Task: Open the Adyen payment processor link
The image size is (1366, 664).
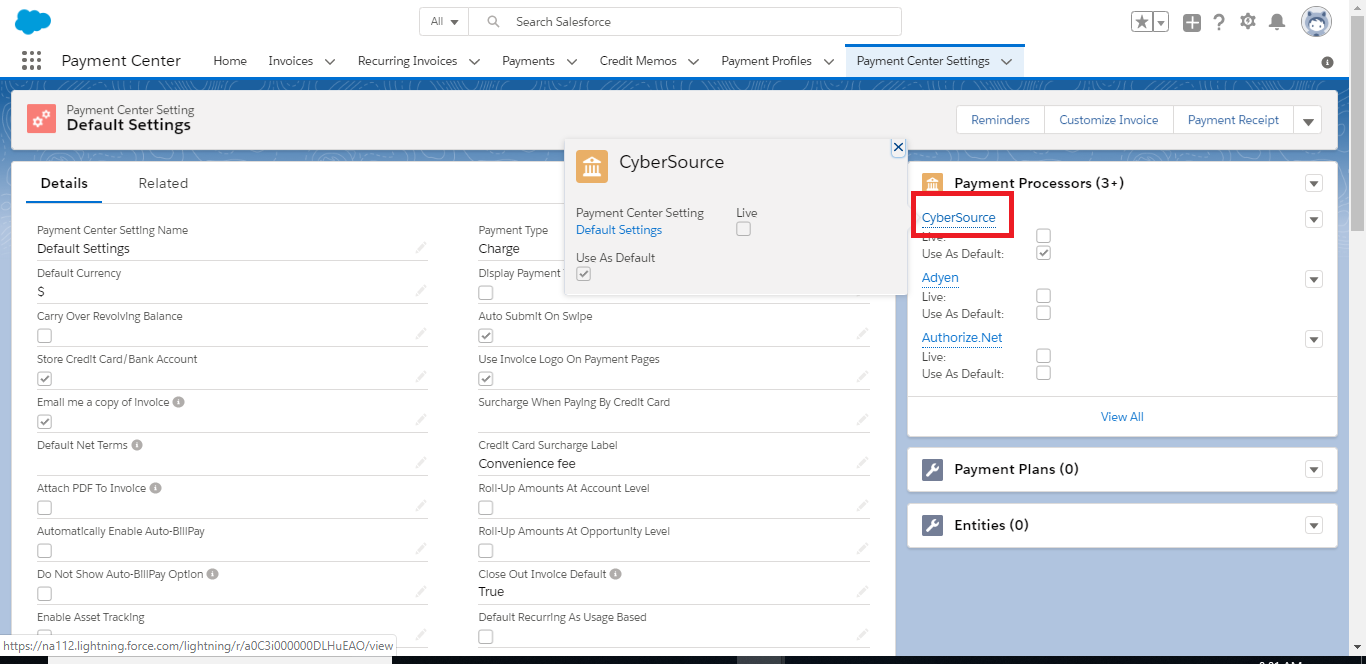Action: 940,278
